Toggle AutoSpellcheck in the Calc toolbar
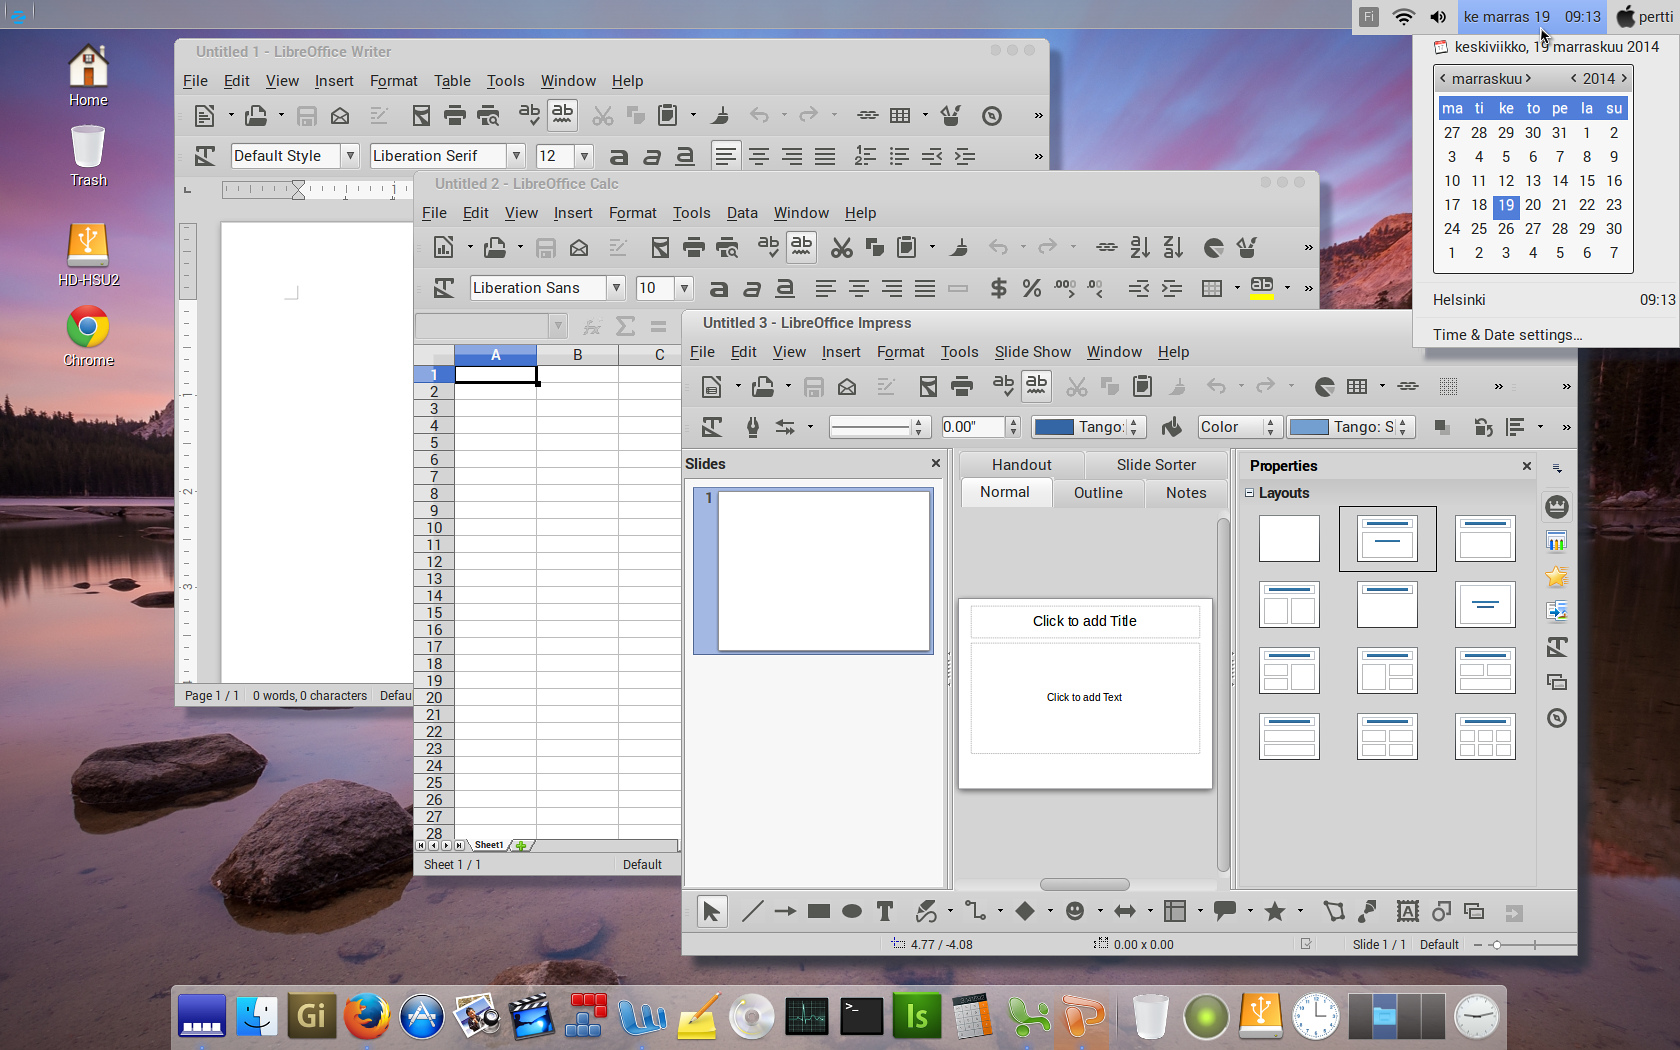Screen dimensions: 1680x1050 click(801, 247)
